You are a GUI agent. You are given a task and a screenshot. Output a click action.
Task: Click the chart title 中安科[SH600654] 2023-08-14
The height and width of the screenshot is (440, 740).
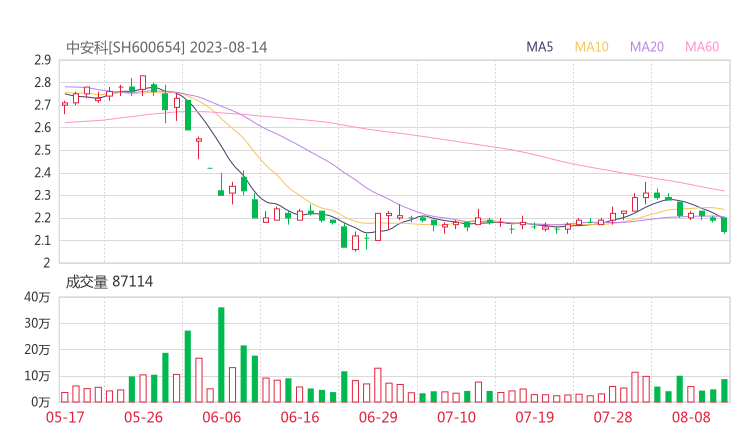(x=167, y=47)
